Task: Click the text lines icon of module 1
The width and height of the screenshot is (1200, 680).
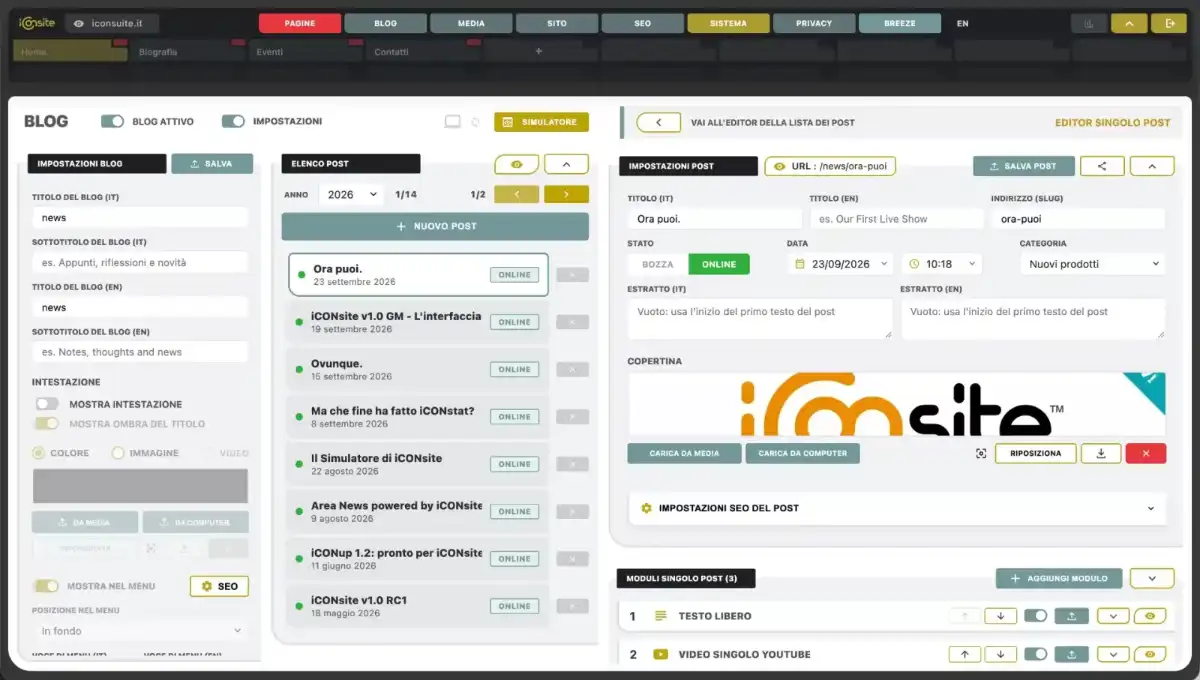Action: click(x=660, y=616)
